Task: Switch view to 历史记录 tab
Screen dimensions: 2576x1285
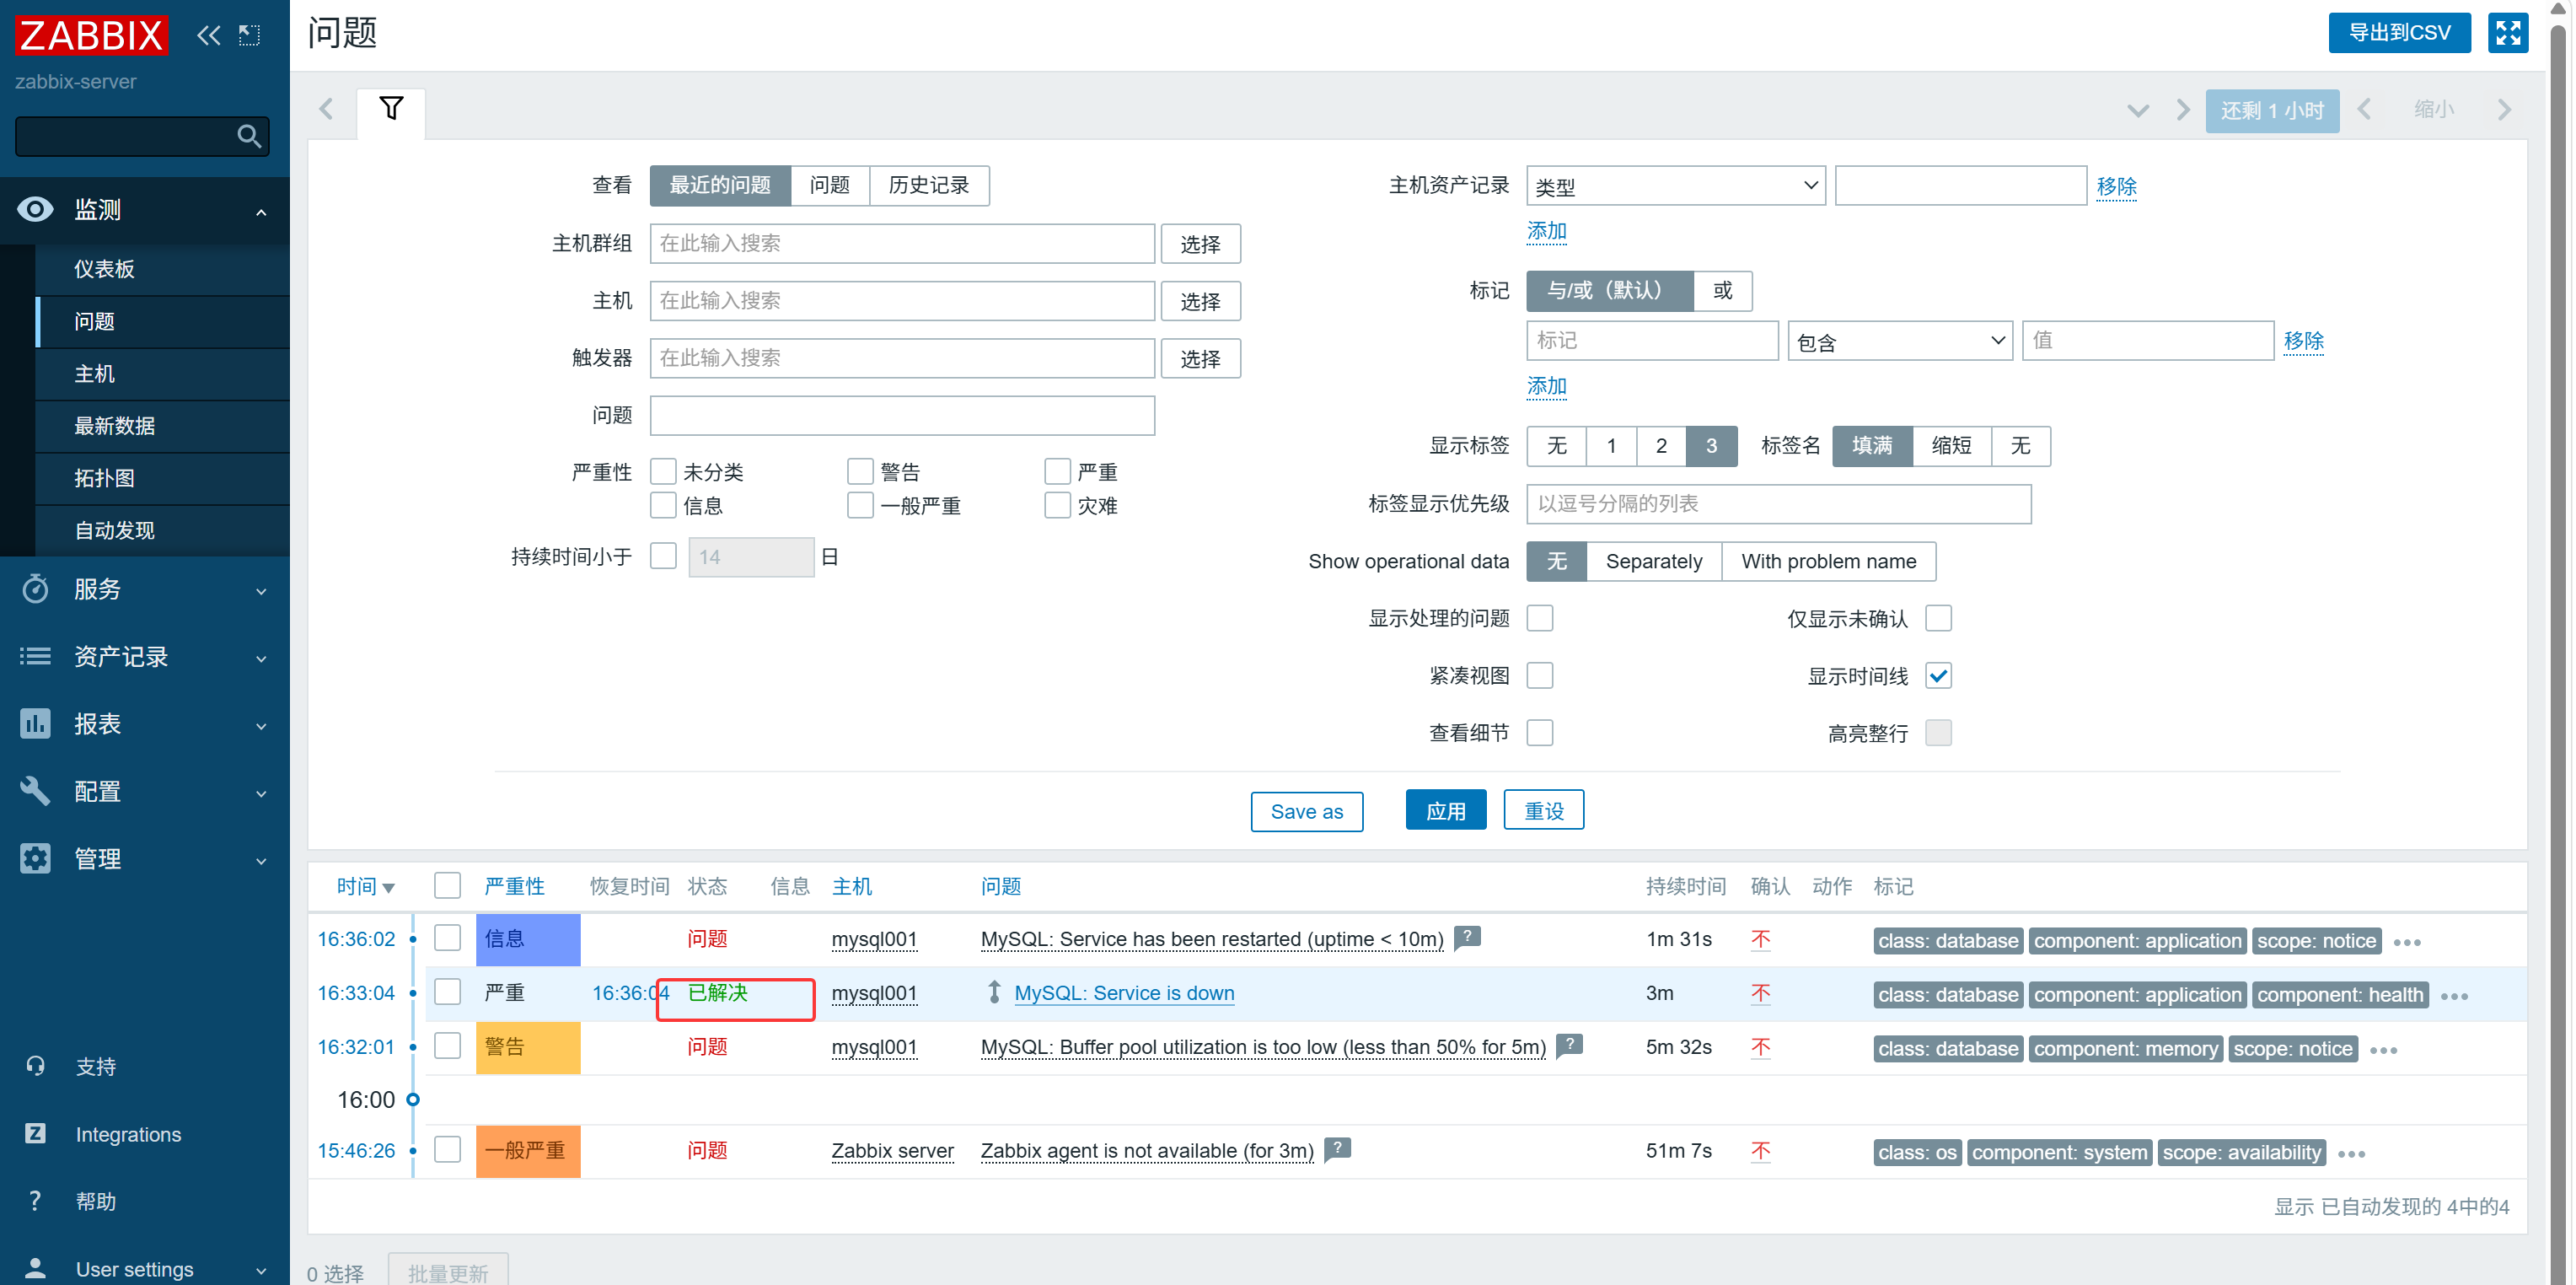Action: pos(929,186)
